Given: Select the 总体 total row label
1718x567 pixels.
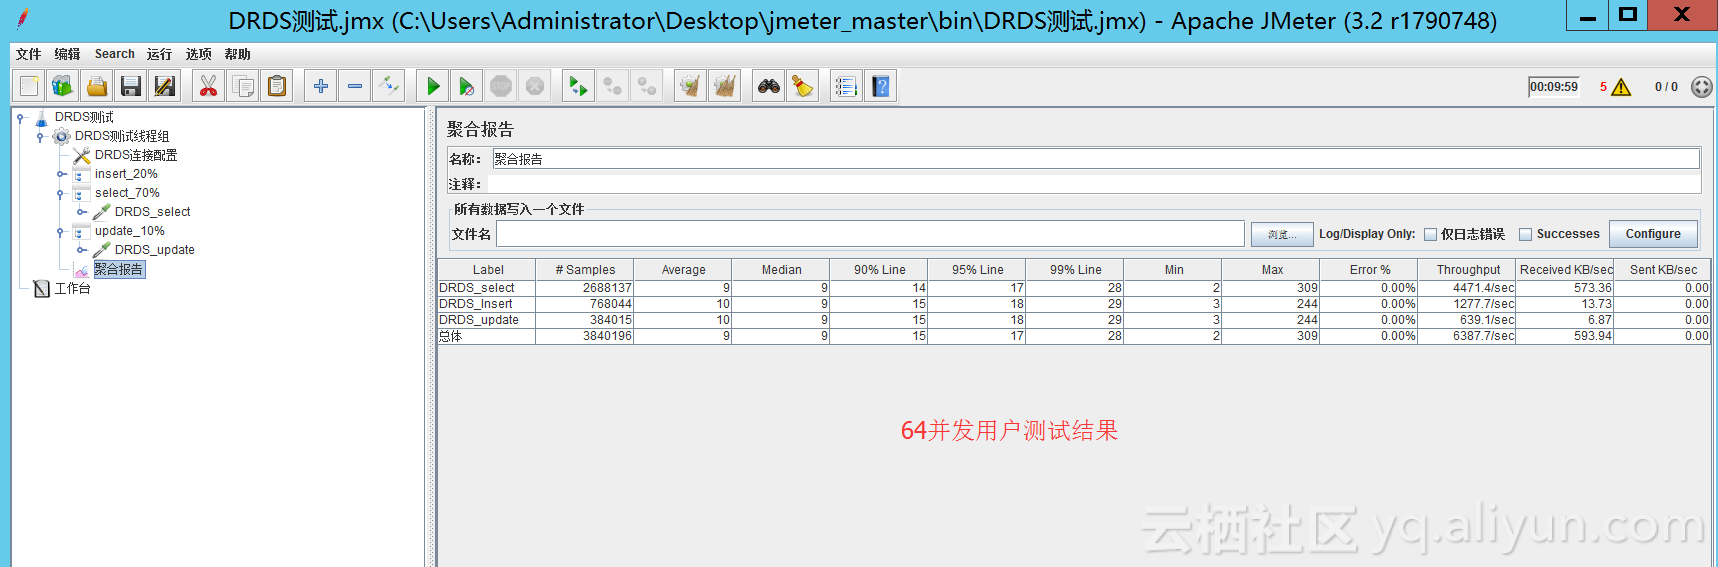Looking at the screenshot, I should click(451, 336).
